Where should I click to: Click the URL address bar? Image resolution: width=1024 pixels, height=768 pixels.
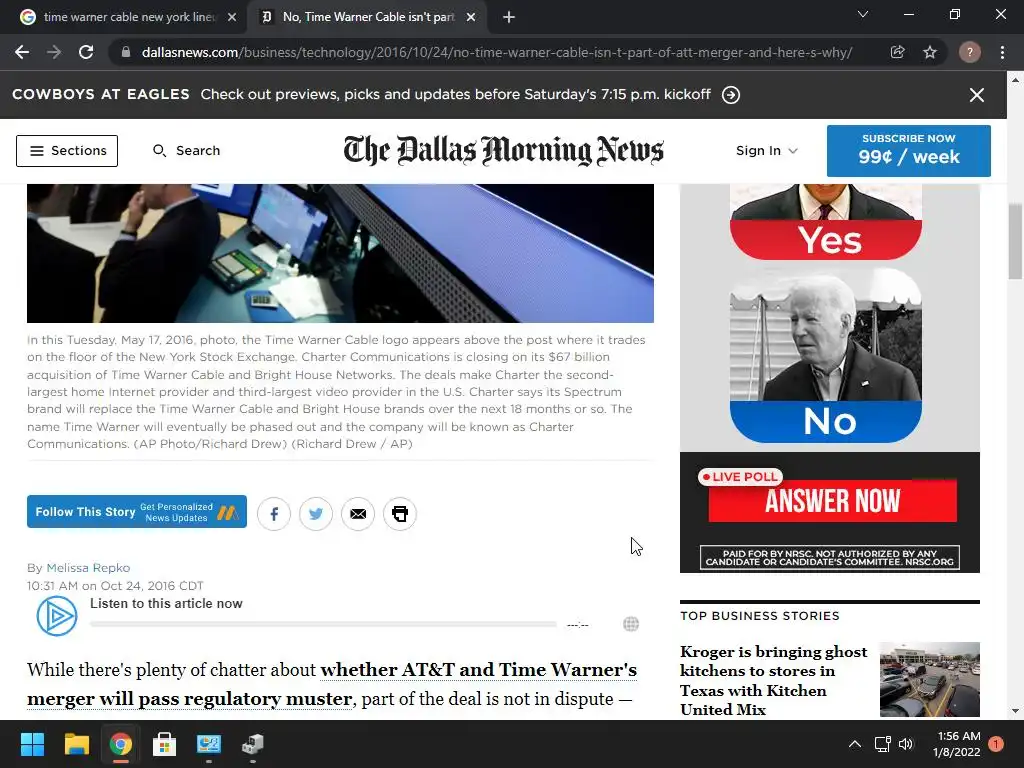tap(496, 52)
